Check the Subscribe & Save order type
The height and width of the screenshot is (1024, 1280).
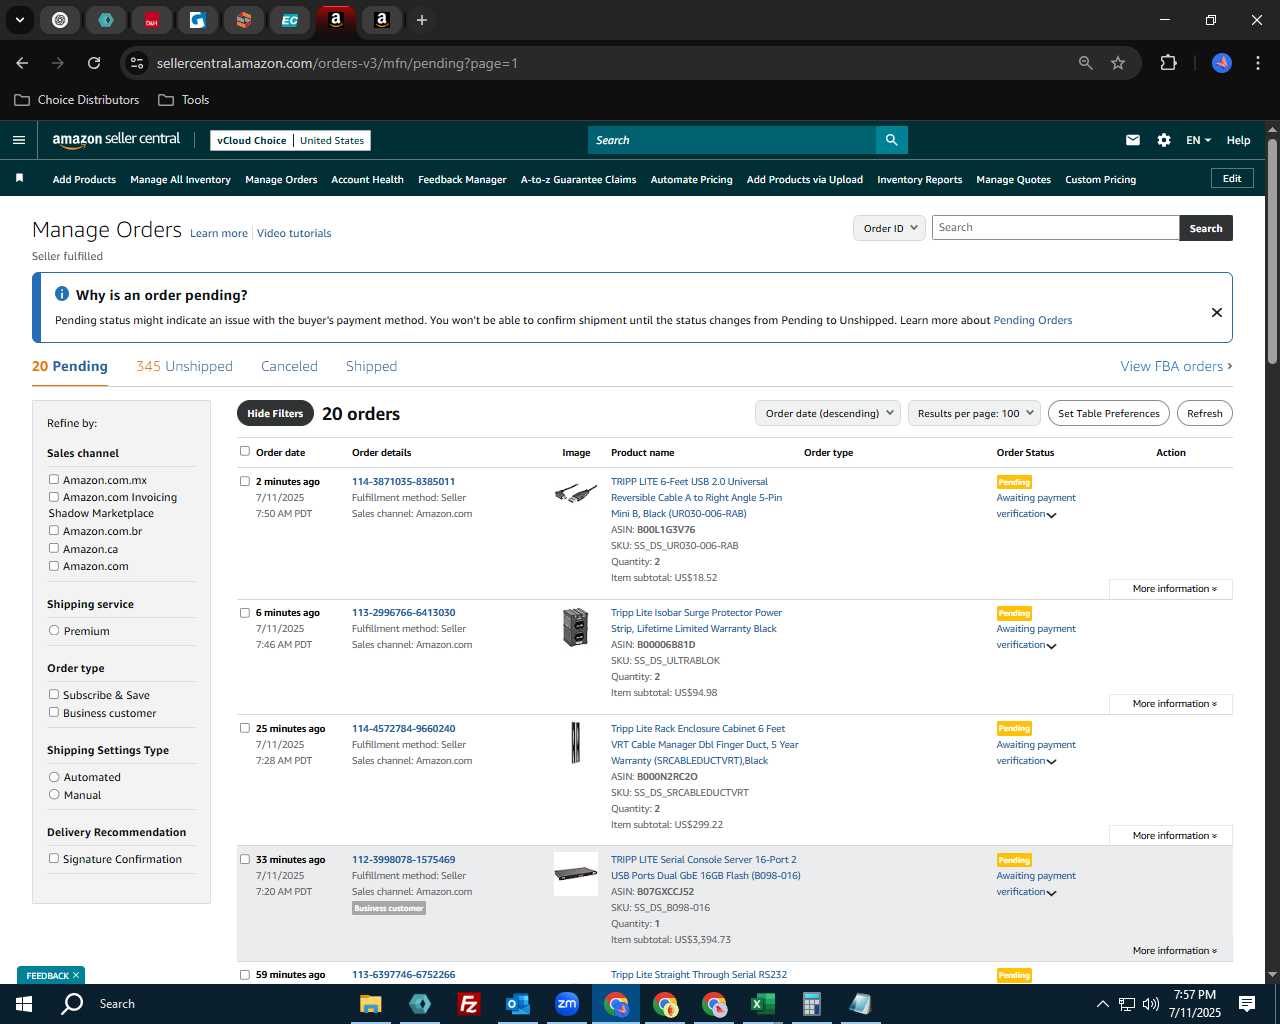(x=54, y=694)
